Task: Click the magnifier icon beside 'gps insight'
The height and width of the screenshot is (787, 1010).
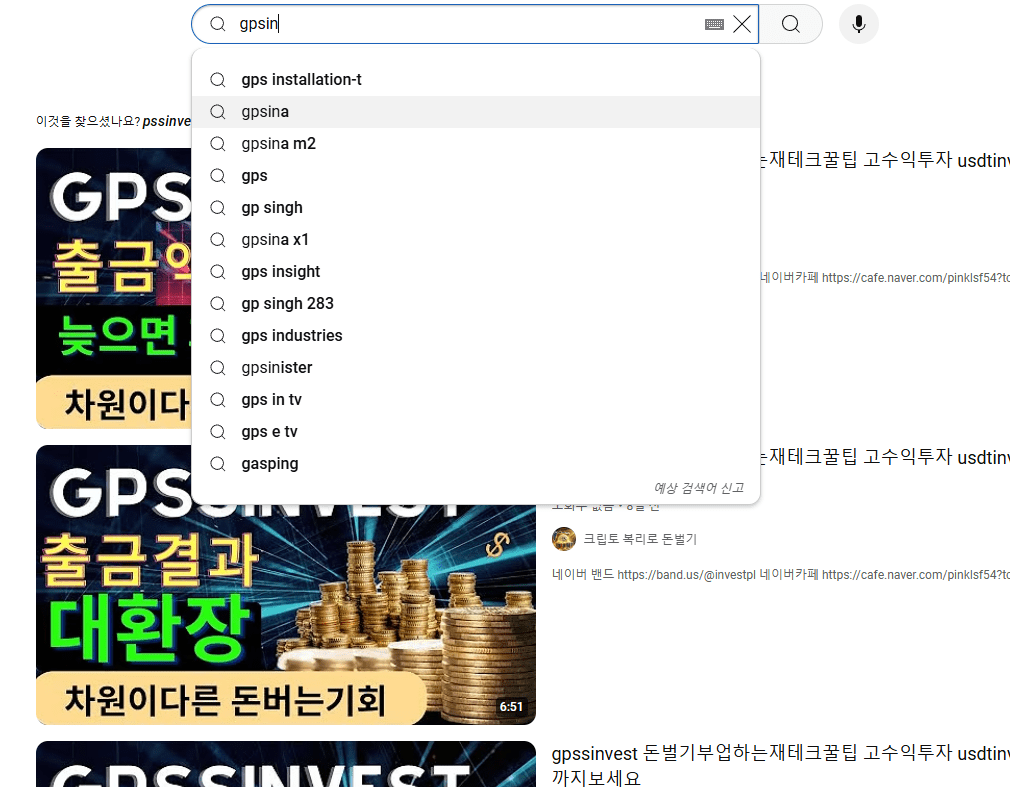Action: (218, 272)
